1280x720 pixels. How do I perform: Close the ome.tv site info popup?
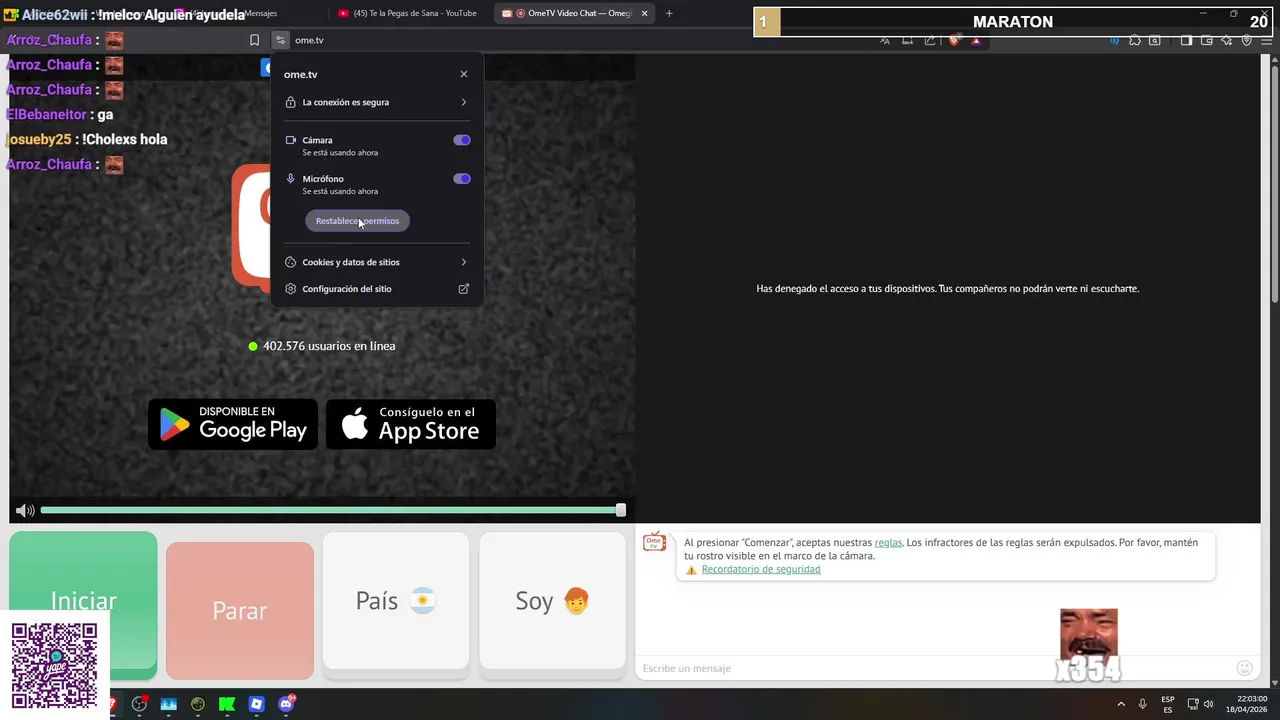click(x=463, y=74)
